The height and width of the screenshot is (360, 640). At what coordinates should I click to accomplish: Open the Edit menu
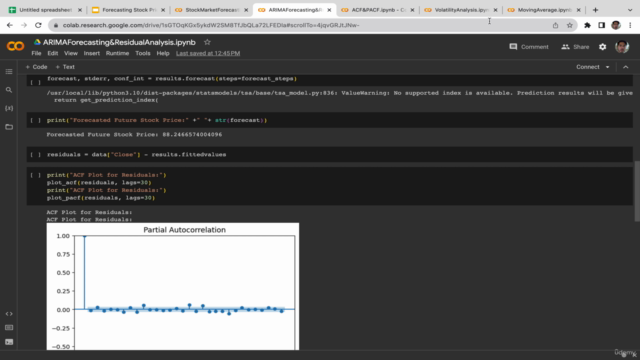click(52, 53)
